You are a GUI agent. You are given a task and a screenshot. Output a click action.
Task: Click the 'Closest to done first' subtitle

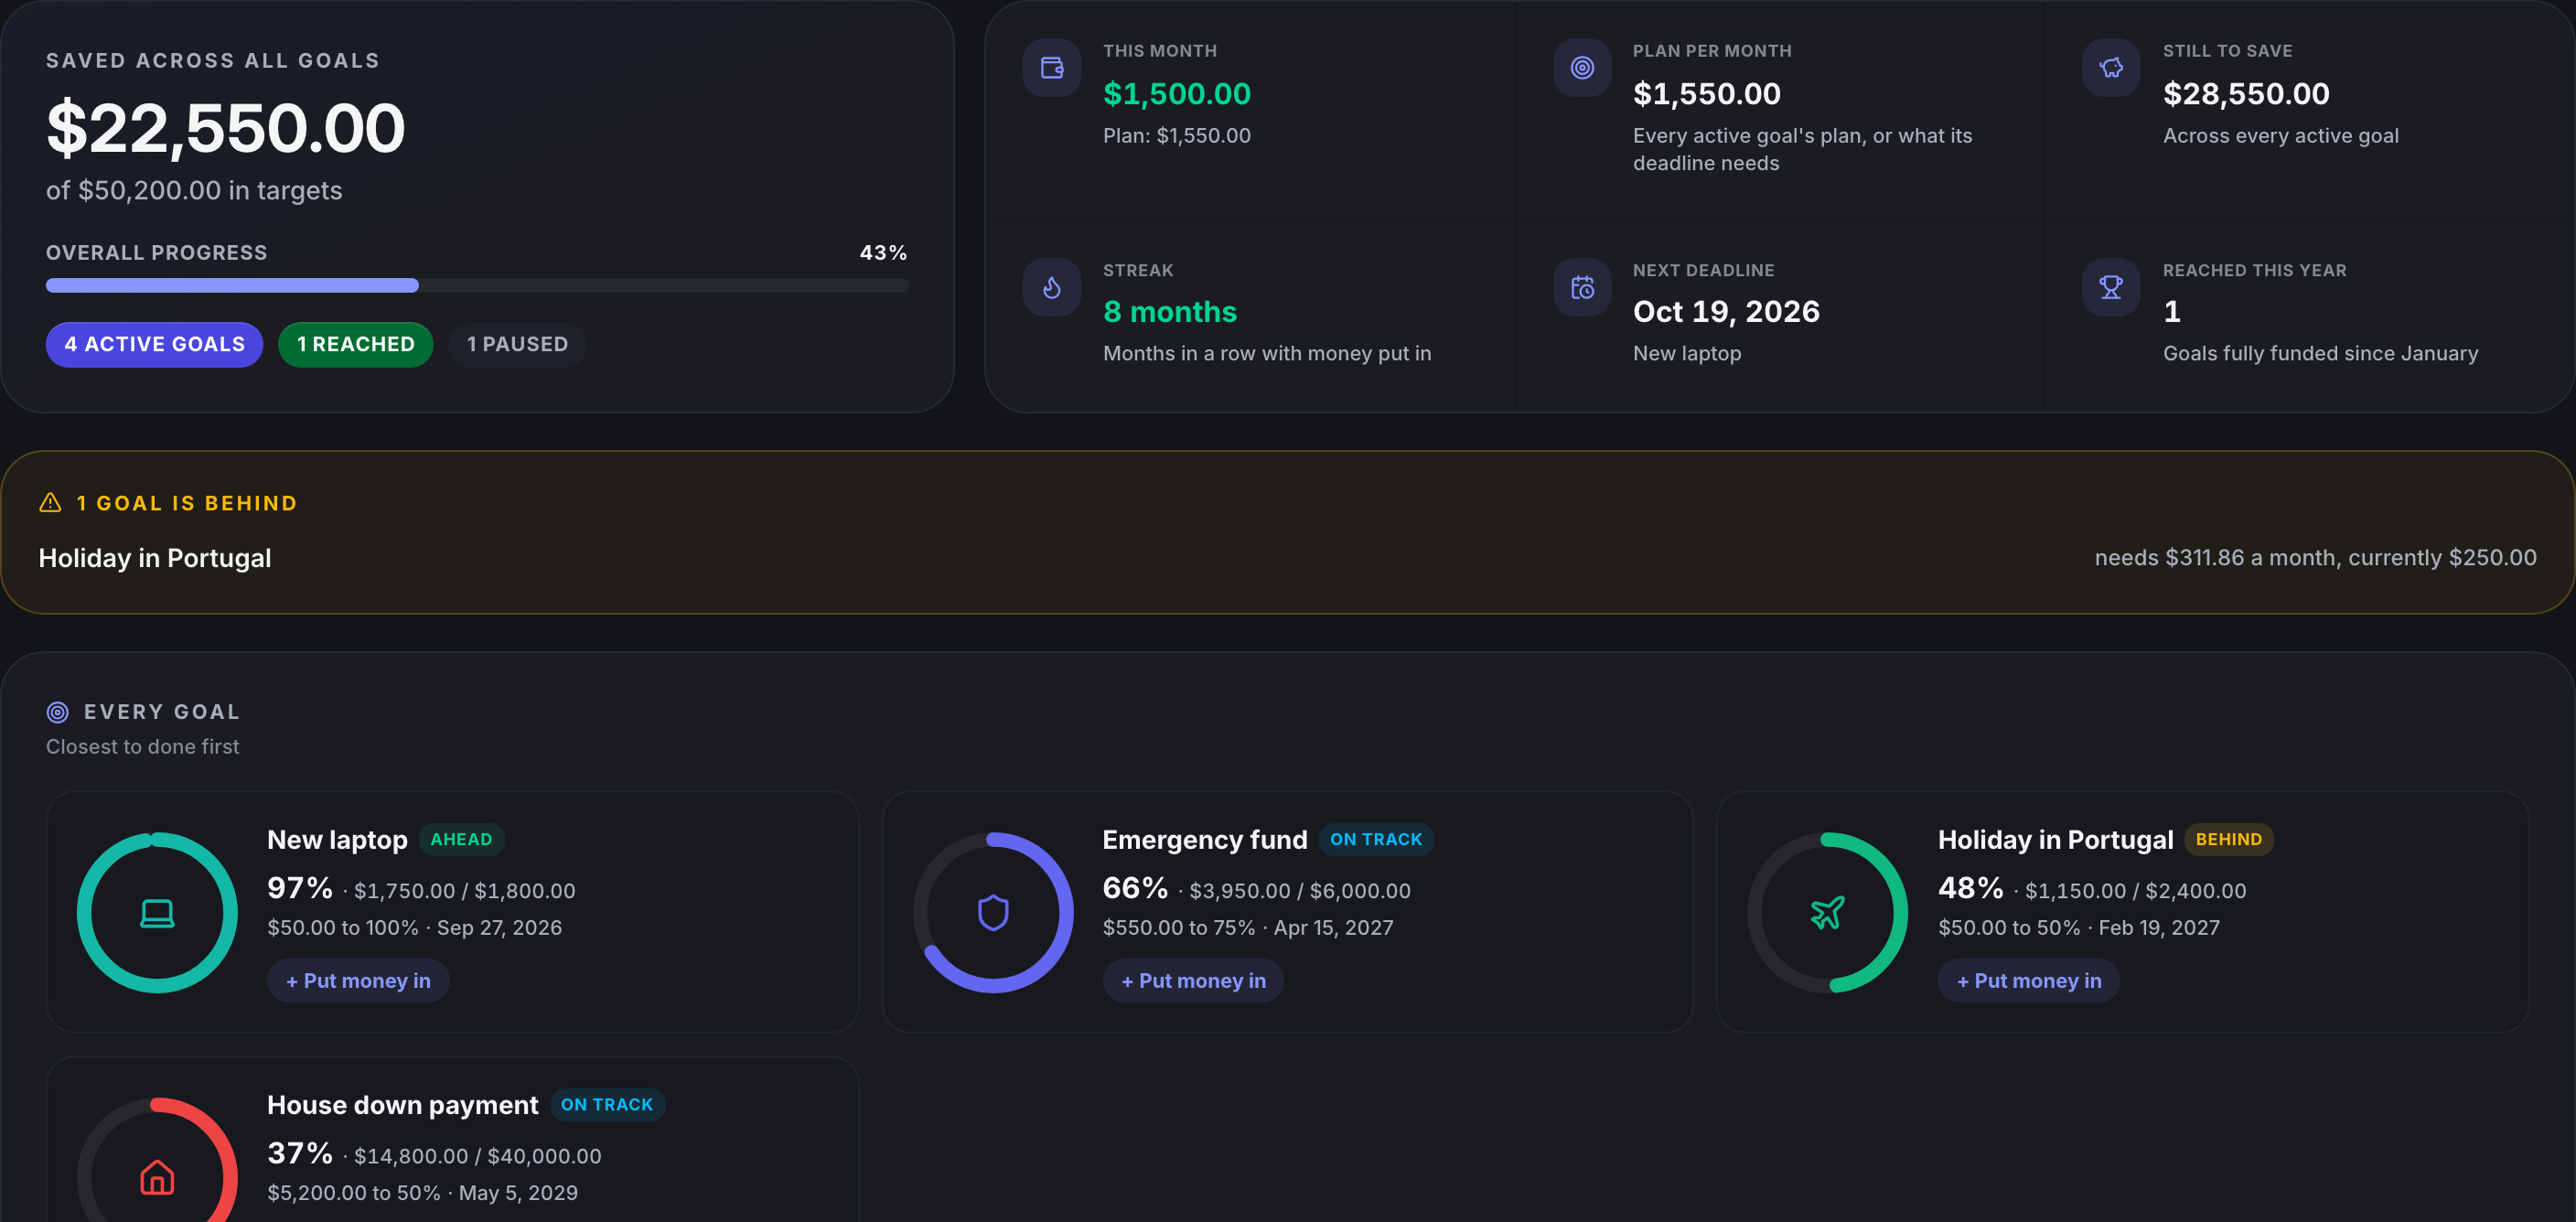coord(143,747)
